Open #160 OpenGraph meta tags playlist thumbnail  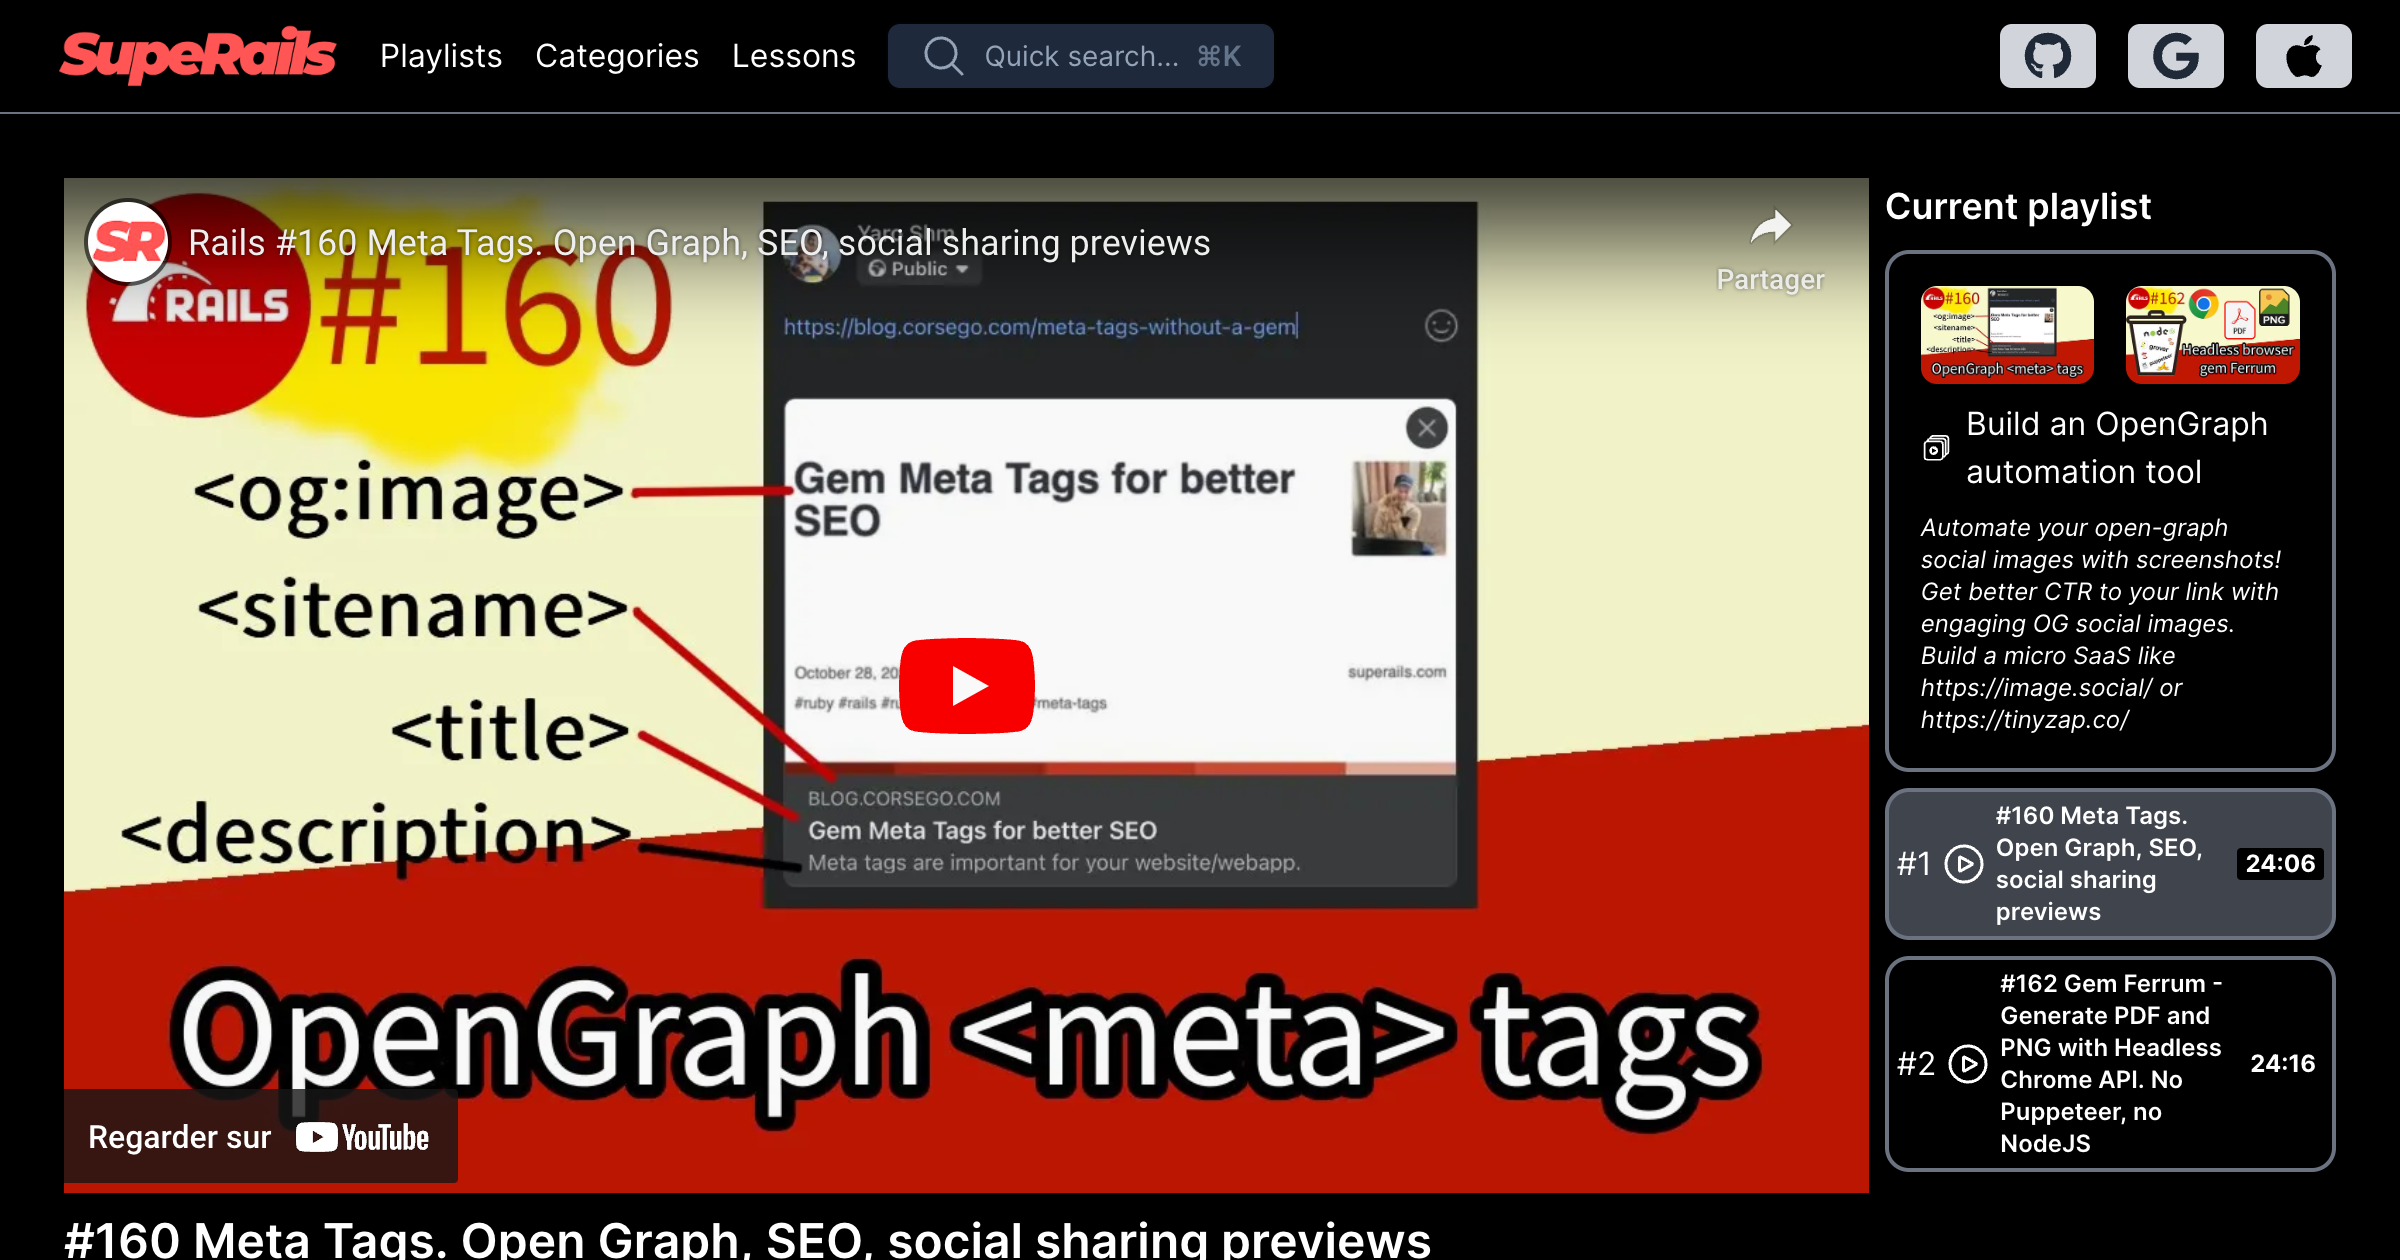point(2007,334)
